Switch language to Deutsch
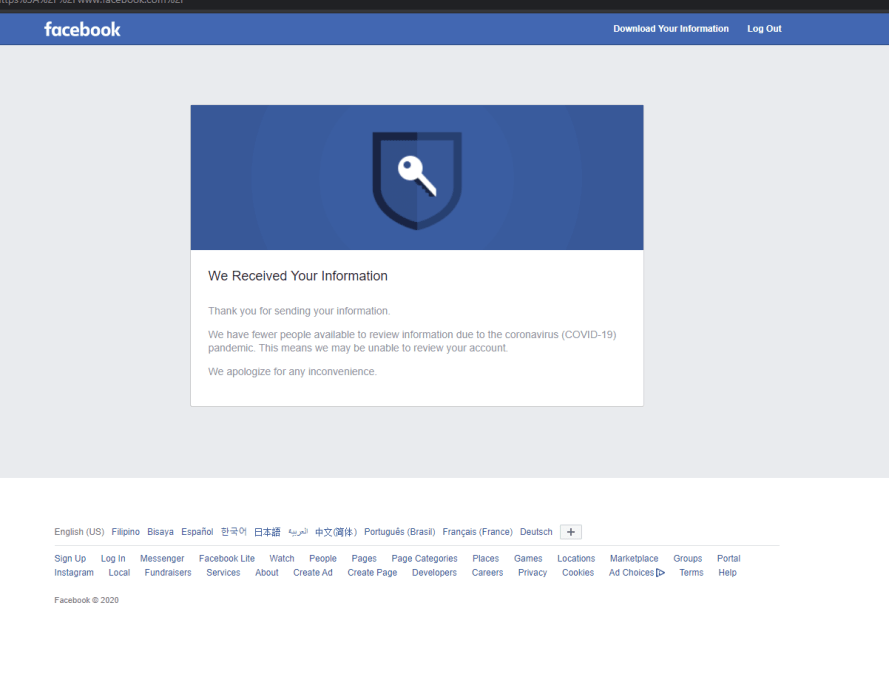The image size is (889, 677). pos(536,532)
